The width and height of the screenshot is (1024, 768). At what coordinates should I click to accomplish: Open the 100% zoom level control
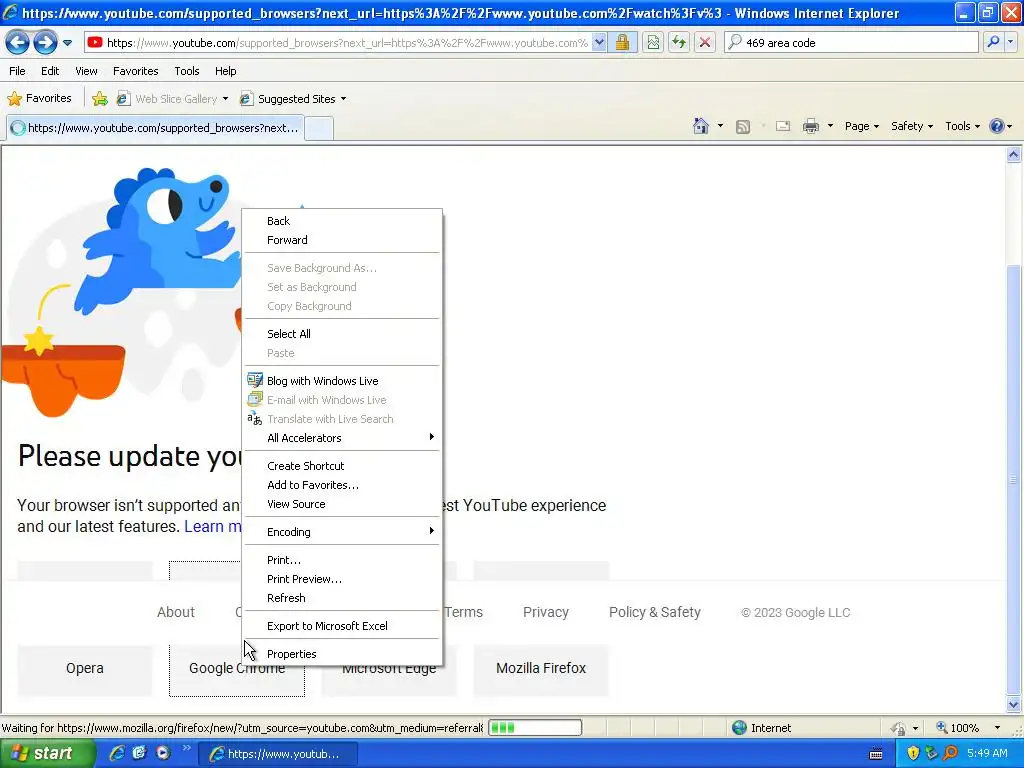tap(968, 728)
